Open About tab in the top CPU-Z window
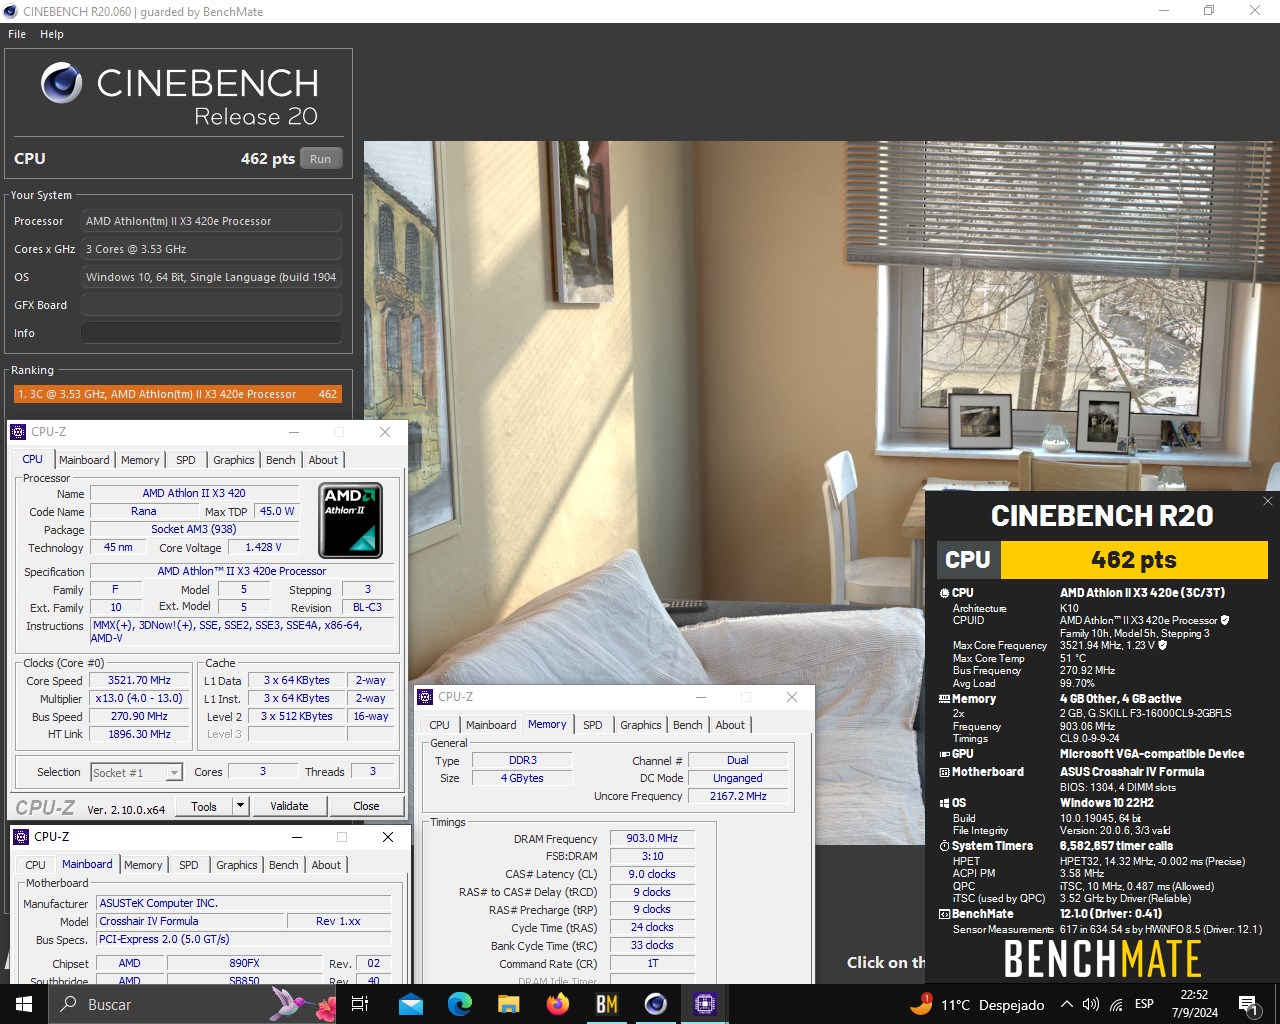The width and height of the screenshot is (1280, 1024). (323, 460)
